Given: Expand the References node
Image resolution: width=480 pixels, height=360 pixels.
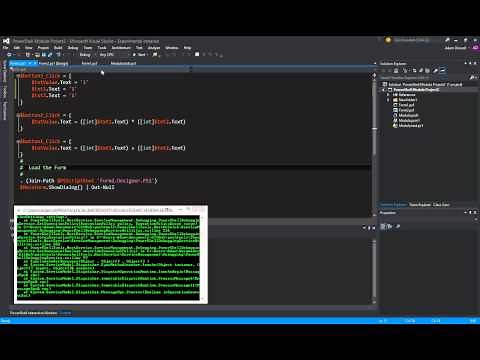Looking at the screenshot, I should click(388, 95).
